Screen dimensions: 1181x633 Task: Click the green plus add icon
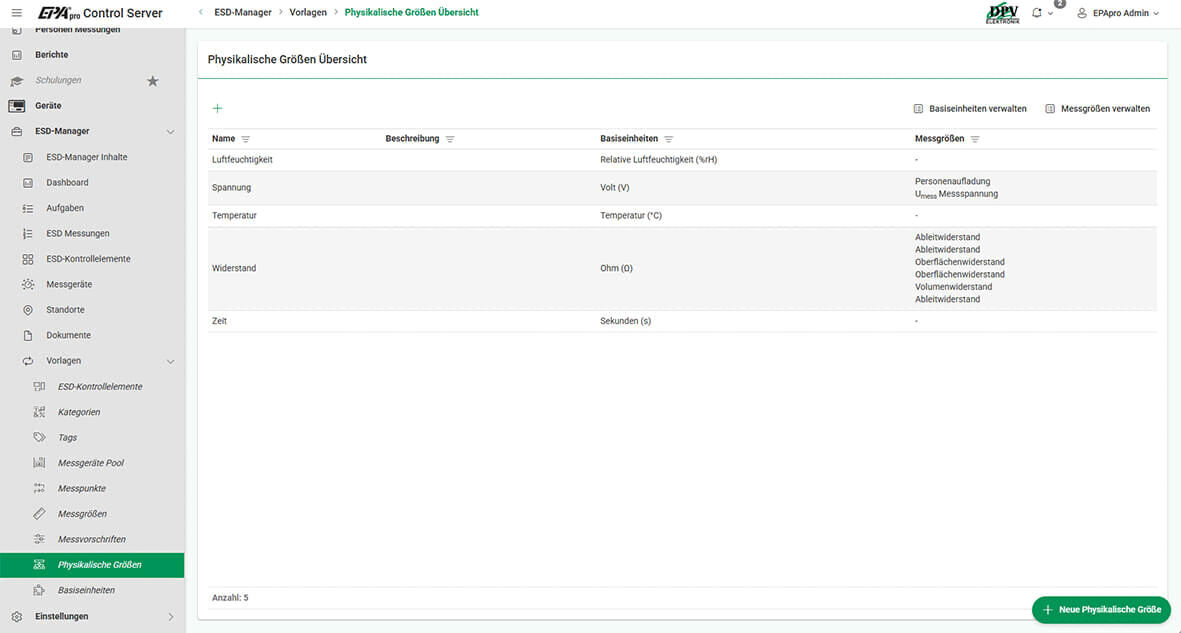click(x=218, y=108)
